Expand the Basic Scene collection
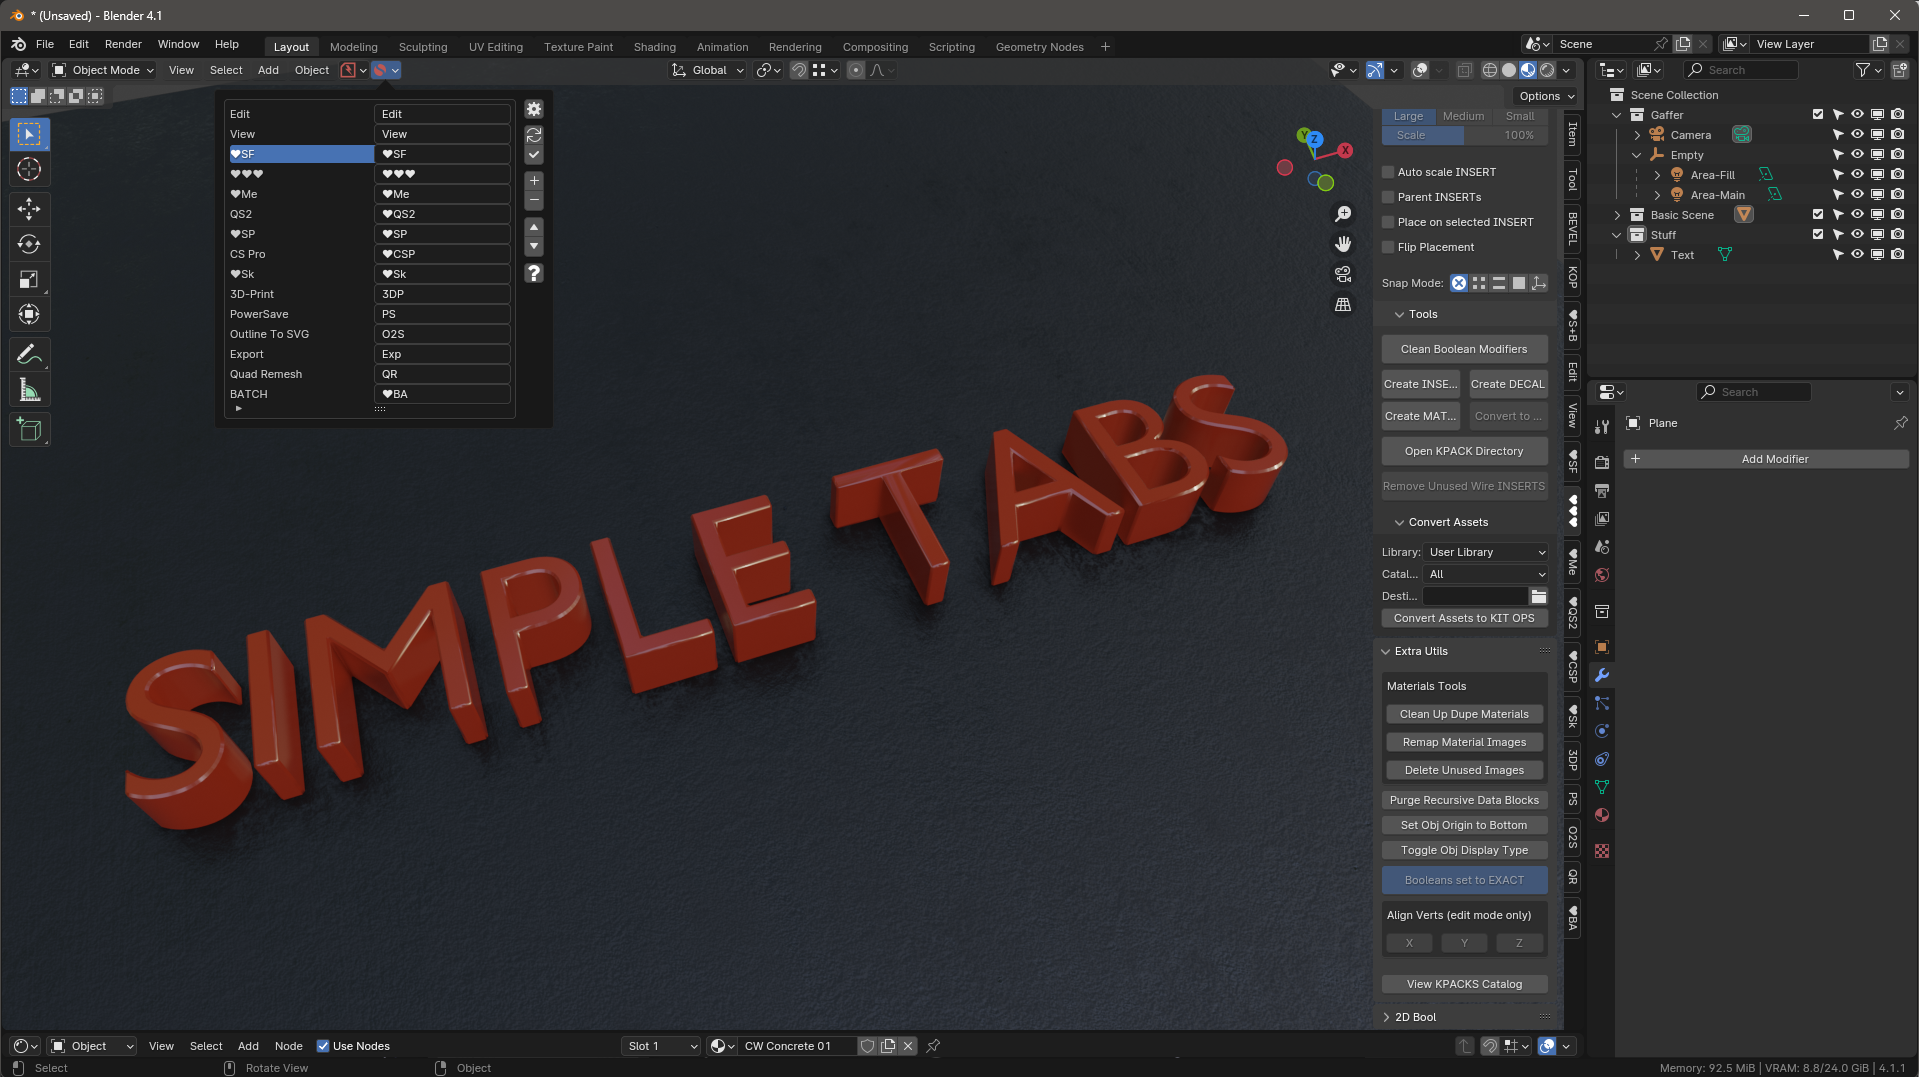Screen dimensions: 1919x1077 1619,214
